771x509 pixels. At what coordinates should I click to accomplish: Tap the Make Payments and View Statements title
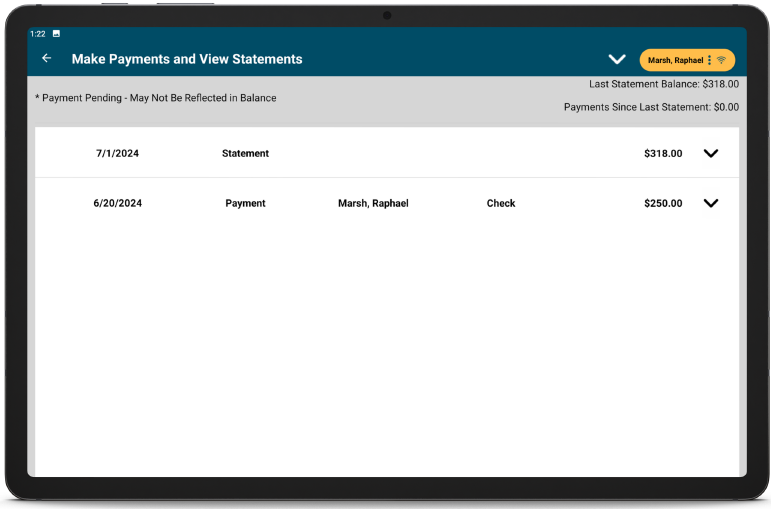click(x=187, y=59)
